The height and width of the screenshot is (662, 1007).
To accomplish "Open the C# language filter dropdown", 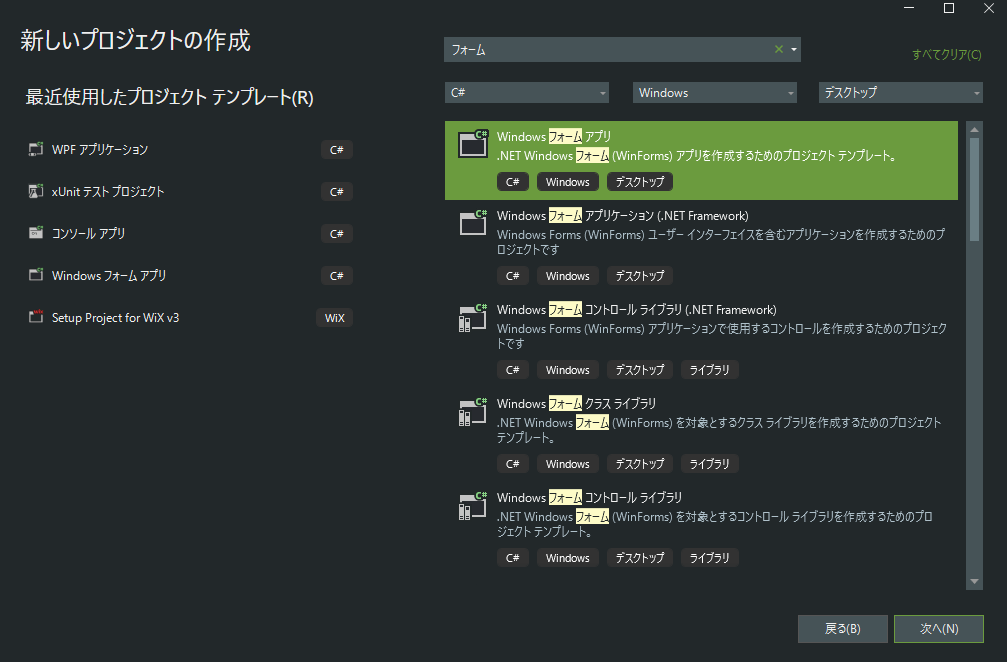I will (x=527, y=92).
